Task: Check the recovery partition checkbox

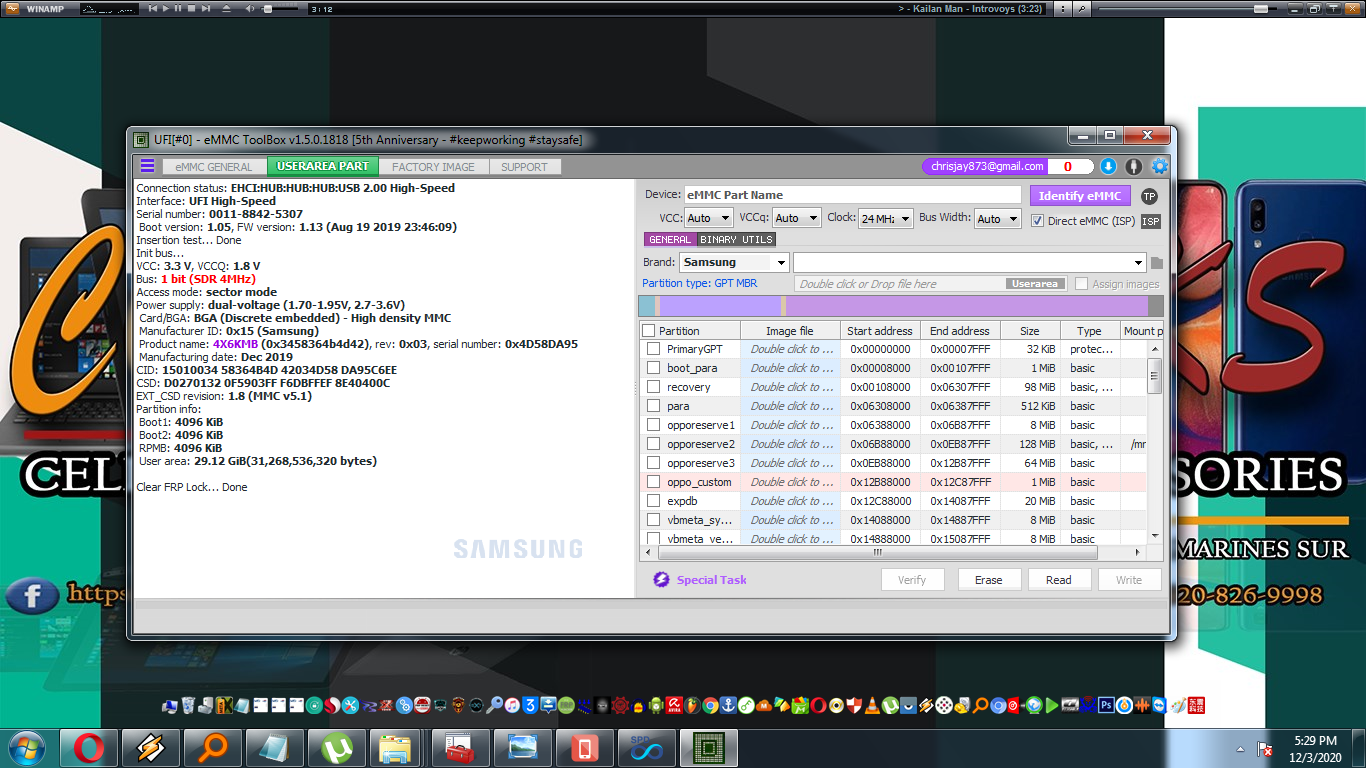Action: coord(654,387)
